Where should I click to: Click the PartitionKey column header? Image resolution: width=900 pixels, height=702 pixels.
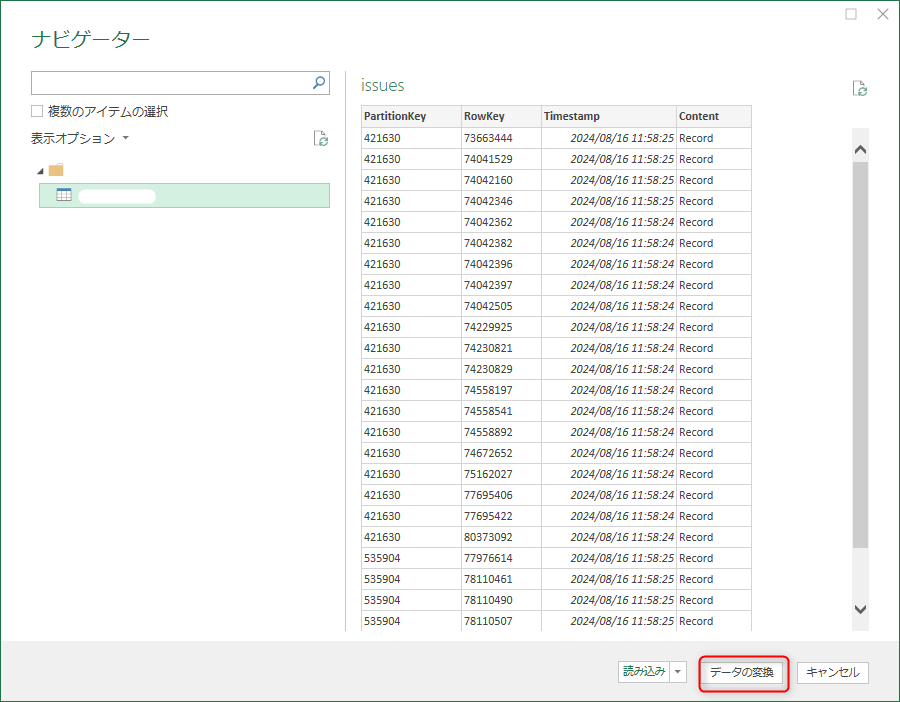click(412, 116)
